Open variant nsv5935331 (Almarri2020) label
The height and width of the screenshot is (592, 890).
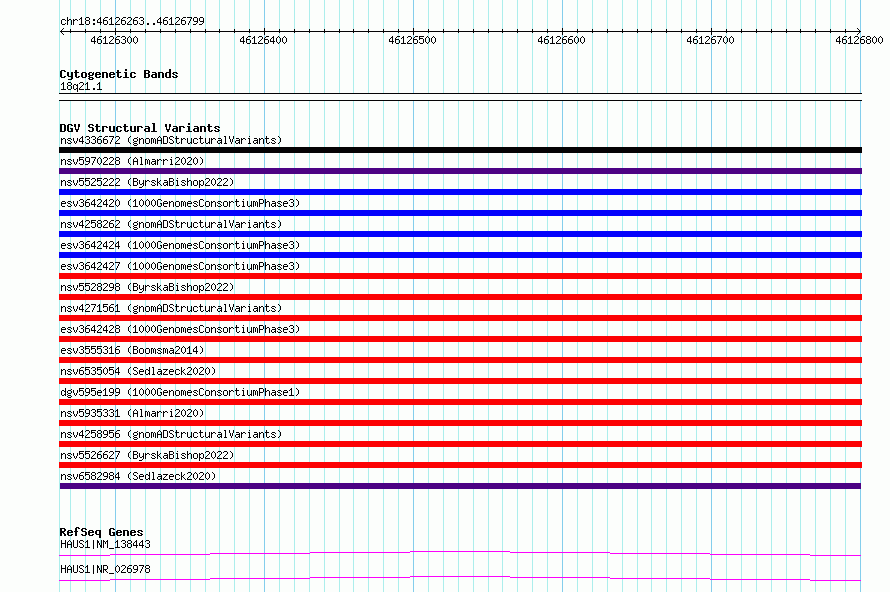132,413
